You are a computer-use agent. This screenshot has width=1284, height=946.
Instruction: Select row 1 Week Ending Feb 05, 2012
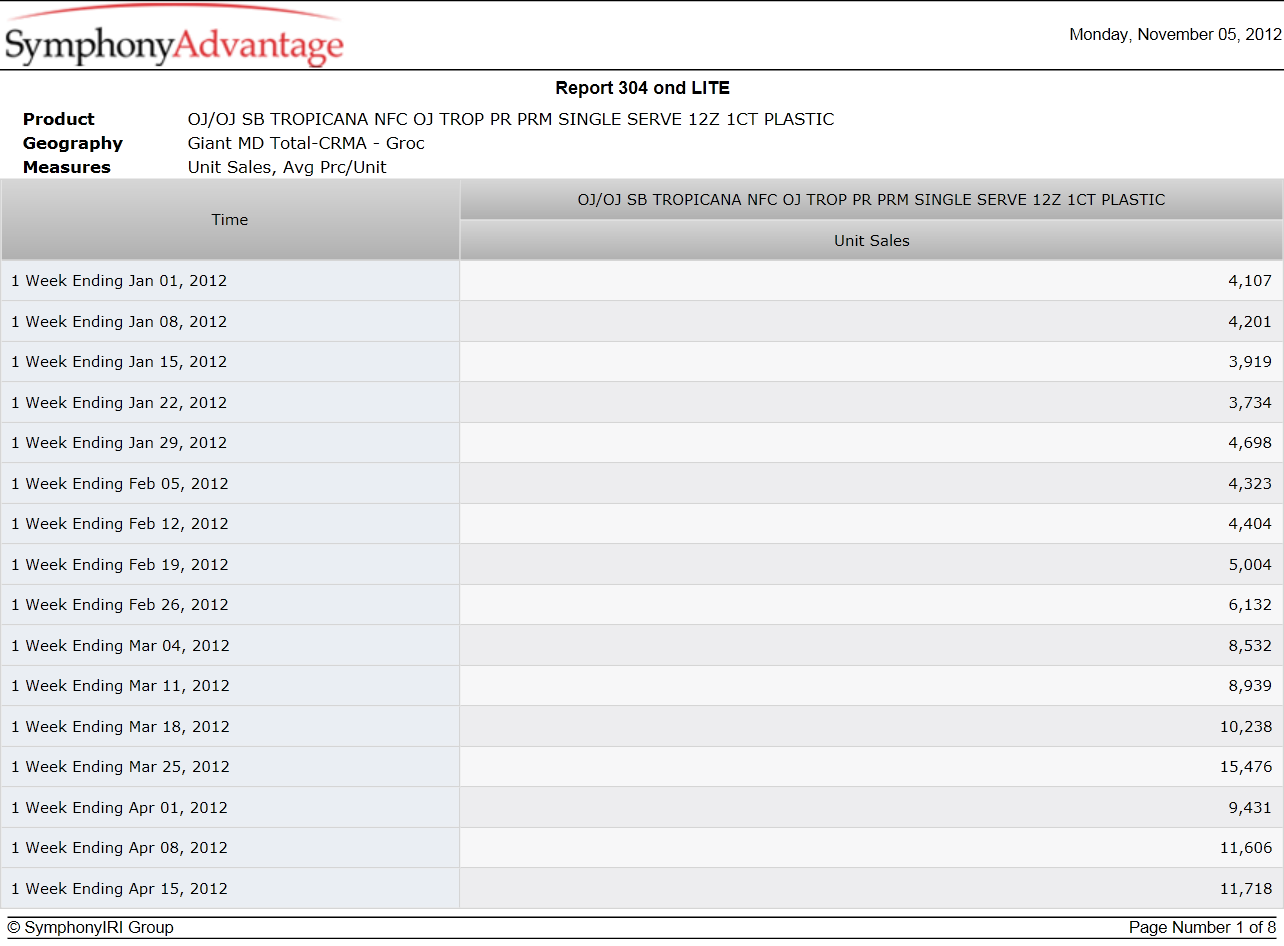click(x=642, y=483)
